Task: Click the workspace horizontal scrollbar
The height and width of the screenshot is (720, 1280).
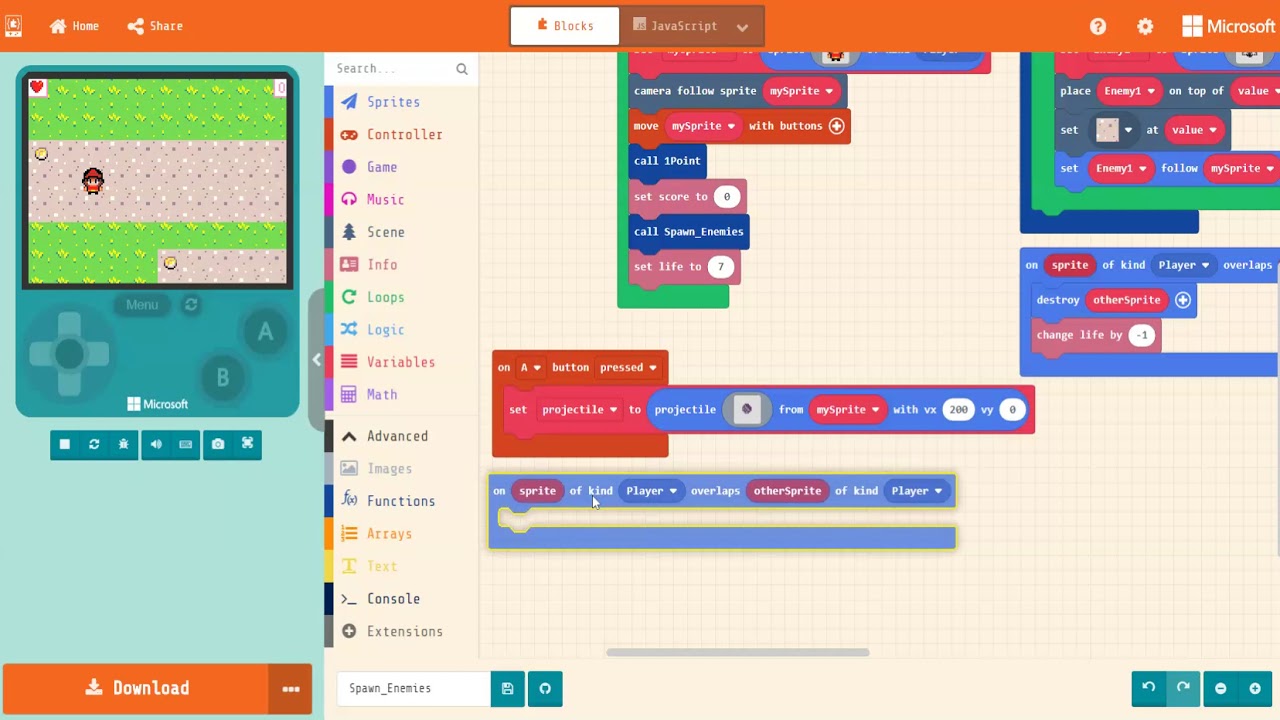Action: point(738,653)
